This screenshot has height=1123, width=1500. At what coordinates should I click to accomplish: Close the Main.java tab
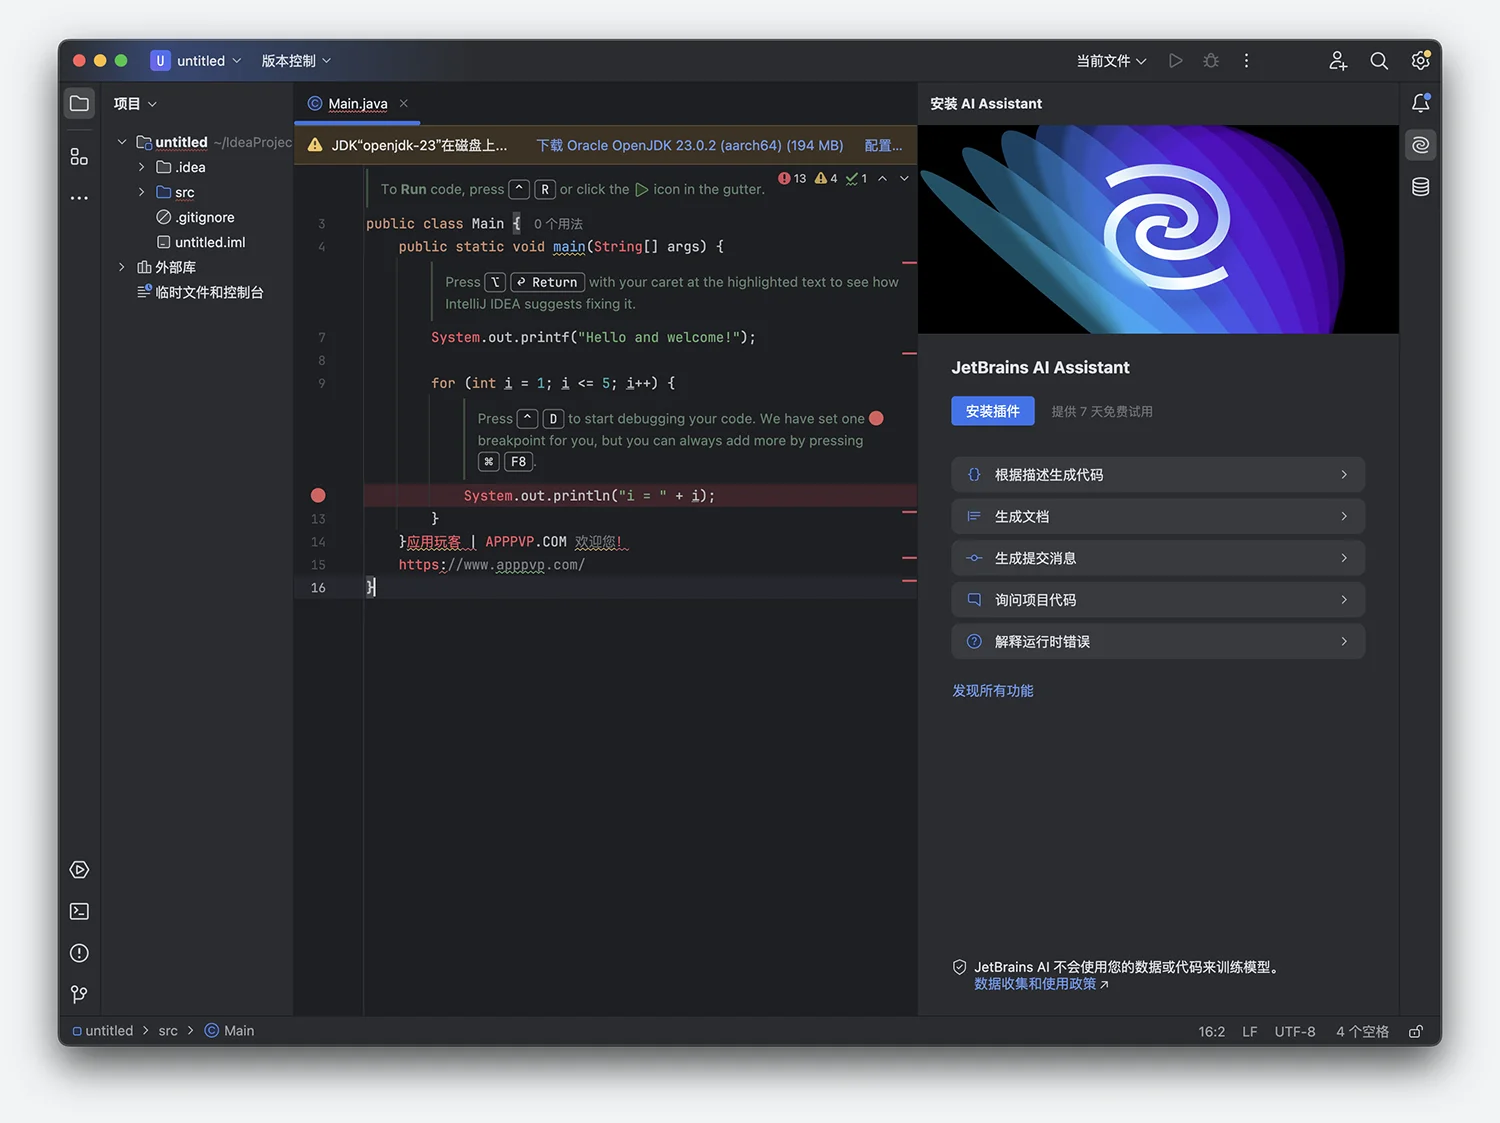pyautogui.click(x=404, y=103)
